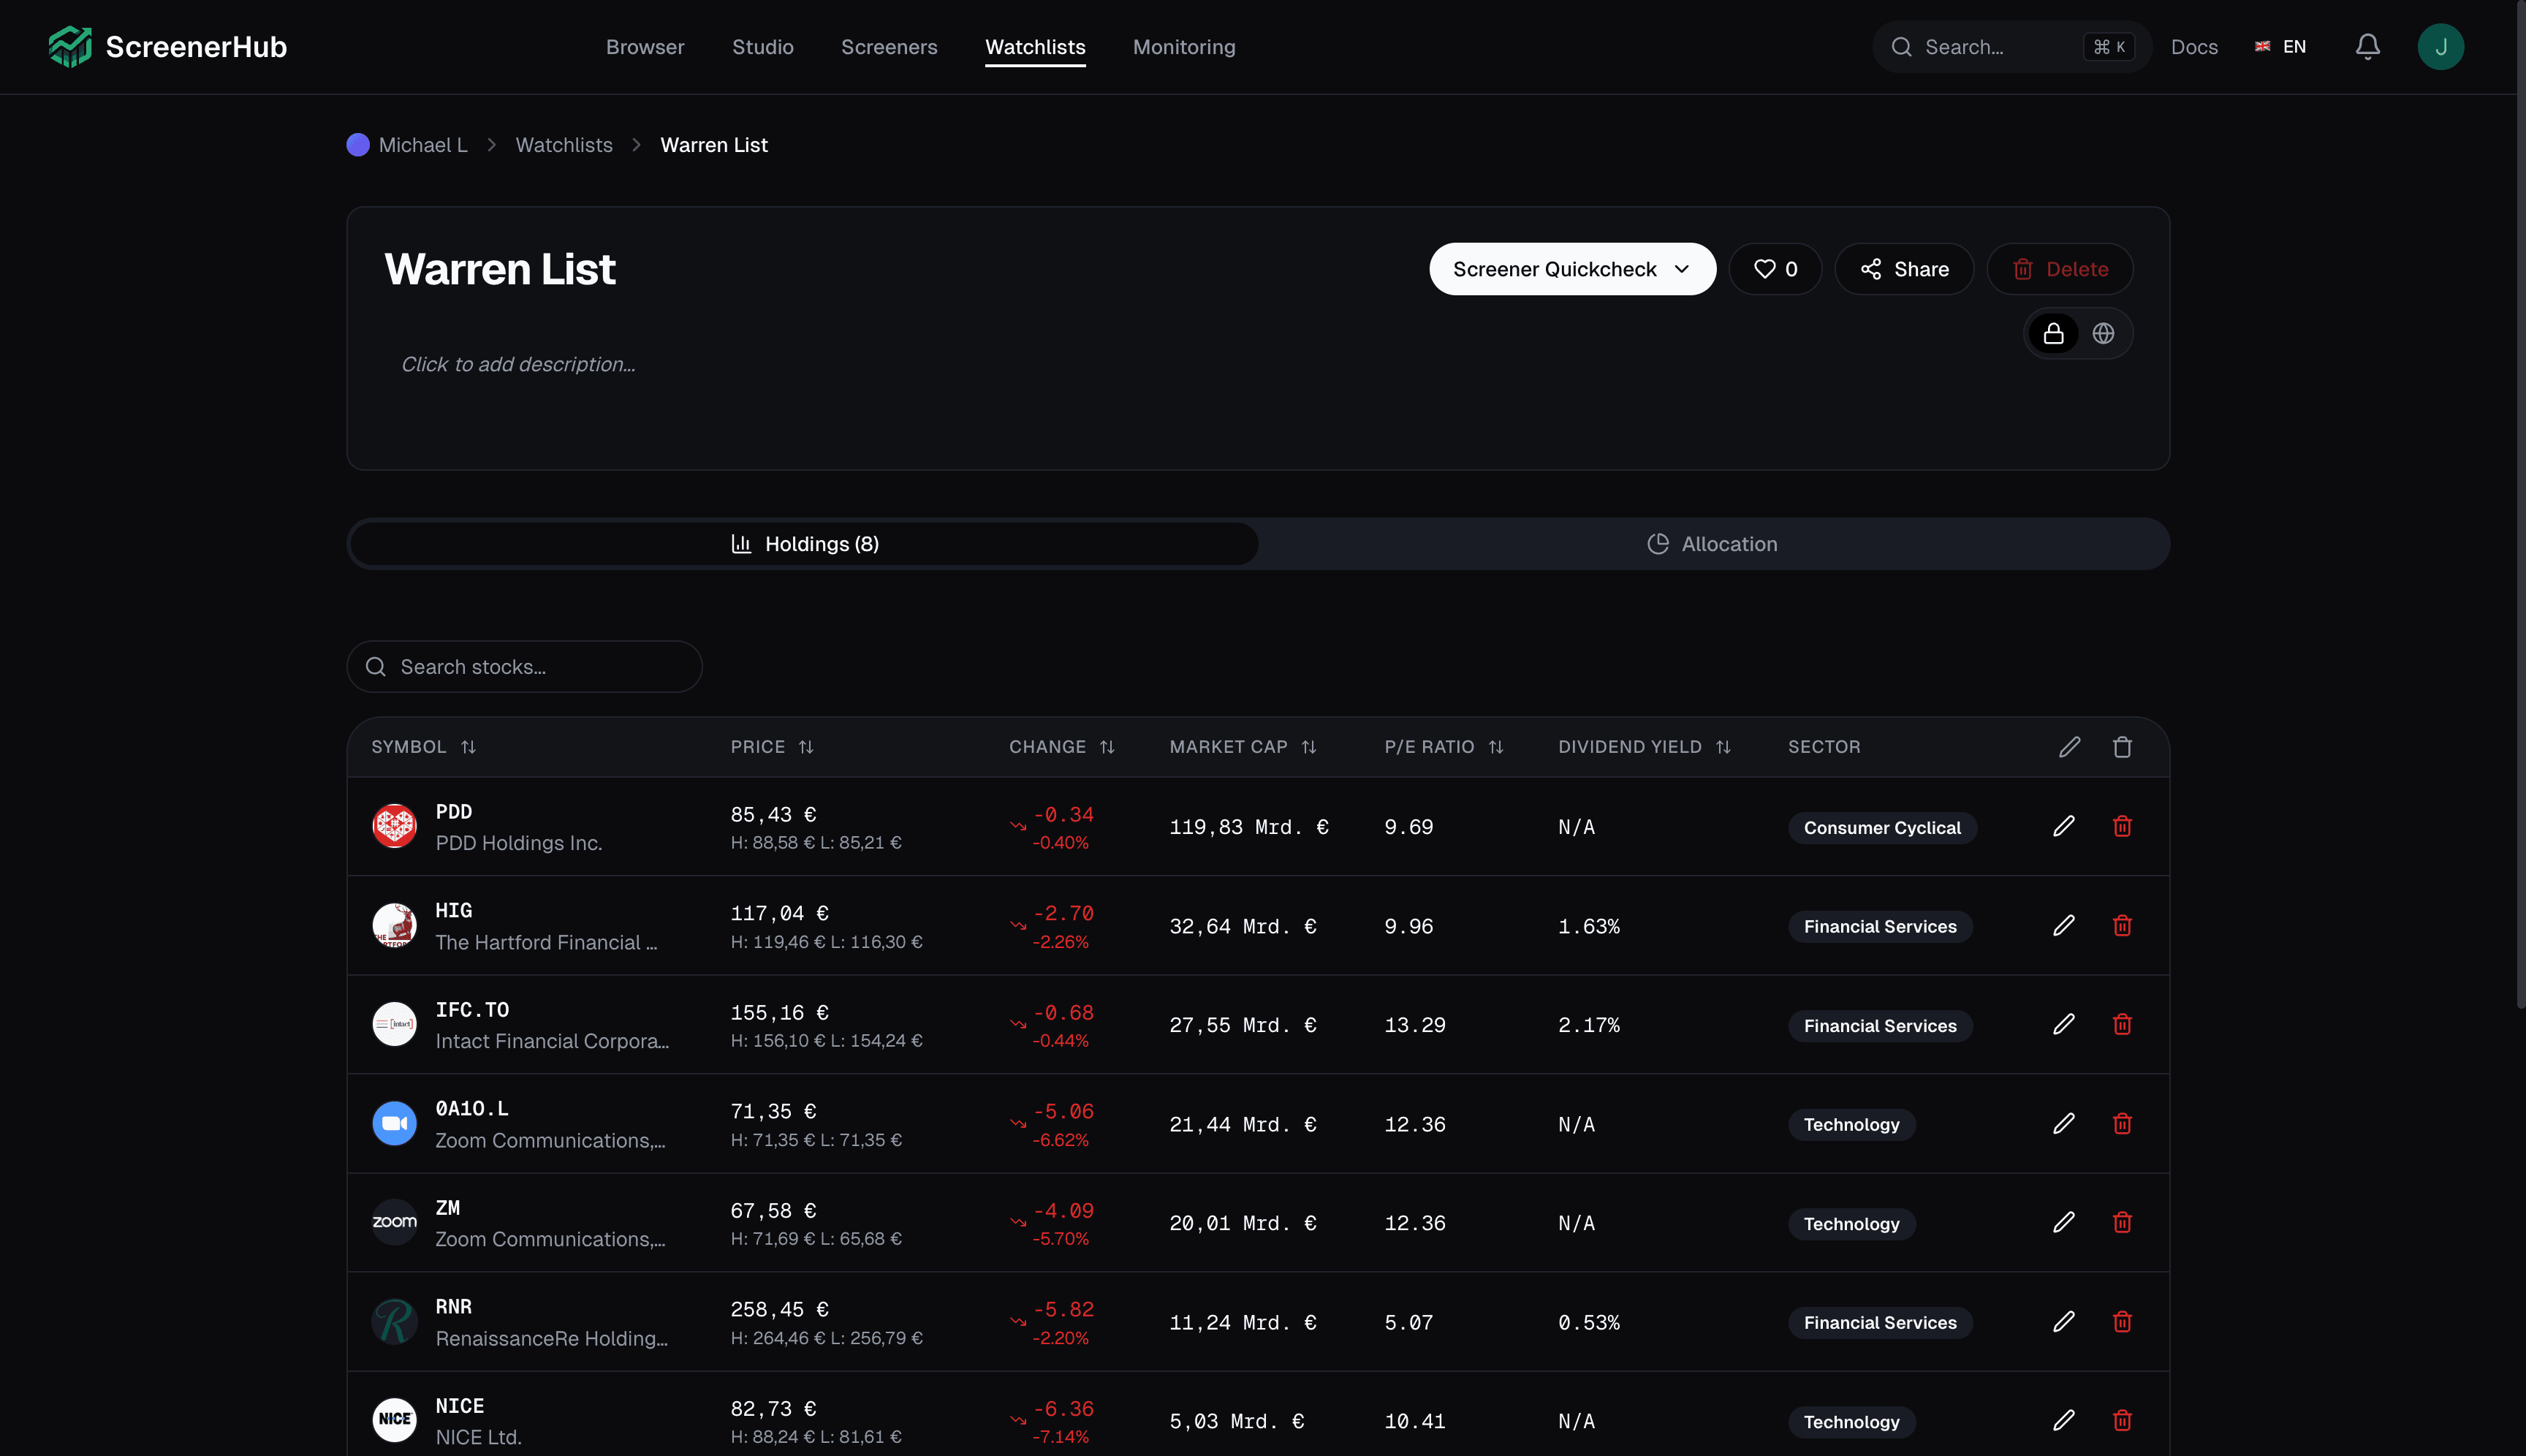Open the Monitoring nav item
The image size is (2526, 1456).
point(1184,47)
